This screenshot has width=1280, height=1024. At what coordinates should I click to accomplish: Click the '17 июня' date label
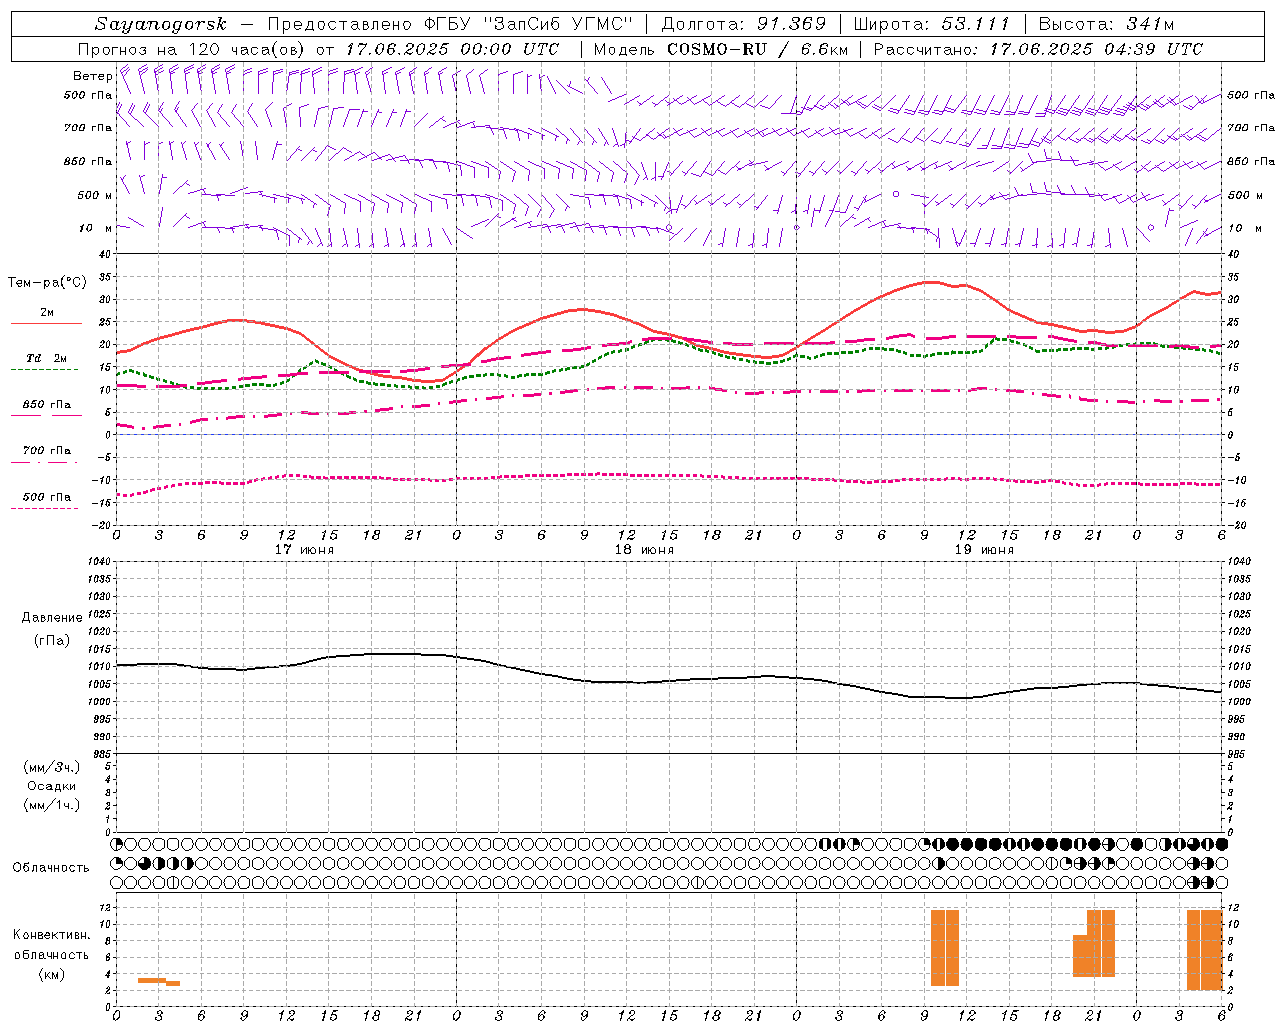coord(304,550)
